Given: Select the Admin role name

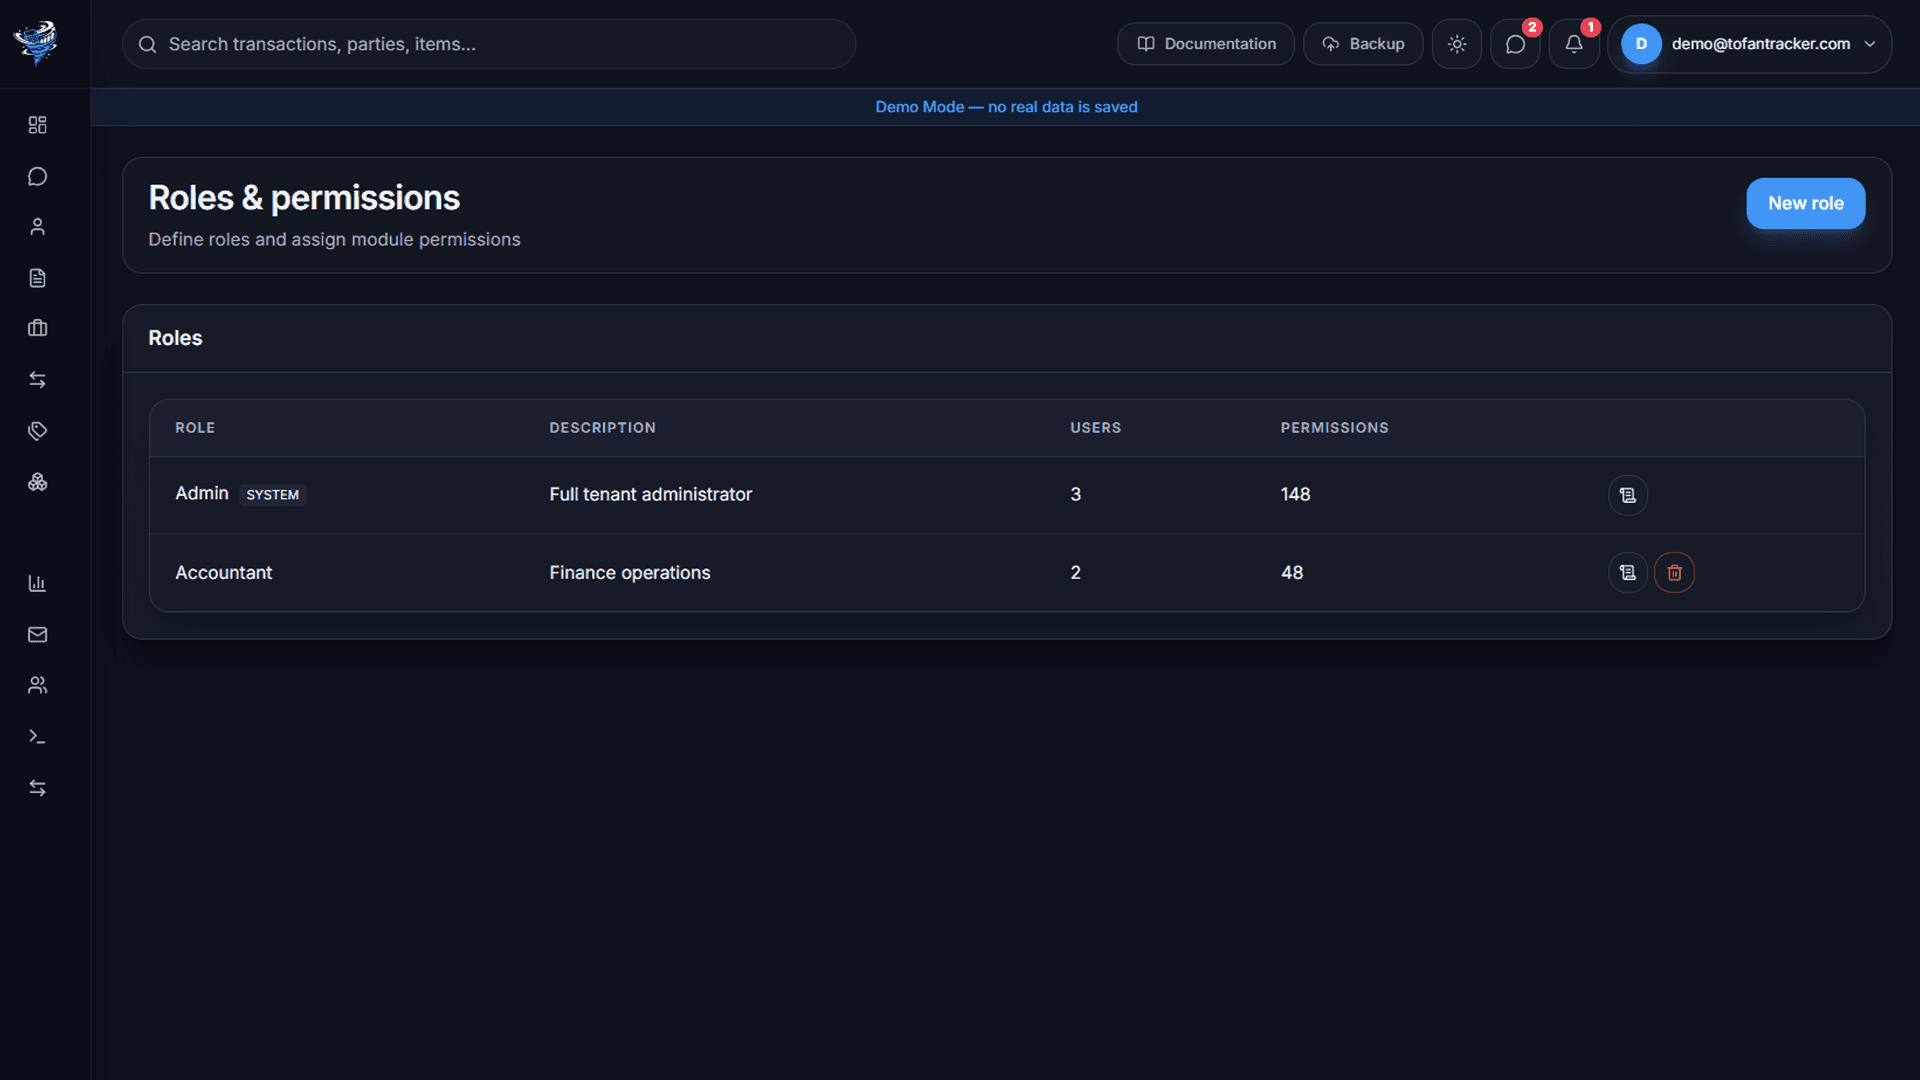Looking at the screenshot, I should coord(202,493).
